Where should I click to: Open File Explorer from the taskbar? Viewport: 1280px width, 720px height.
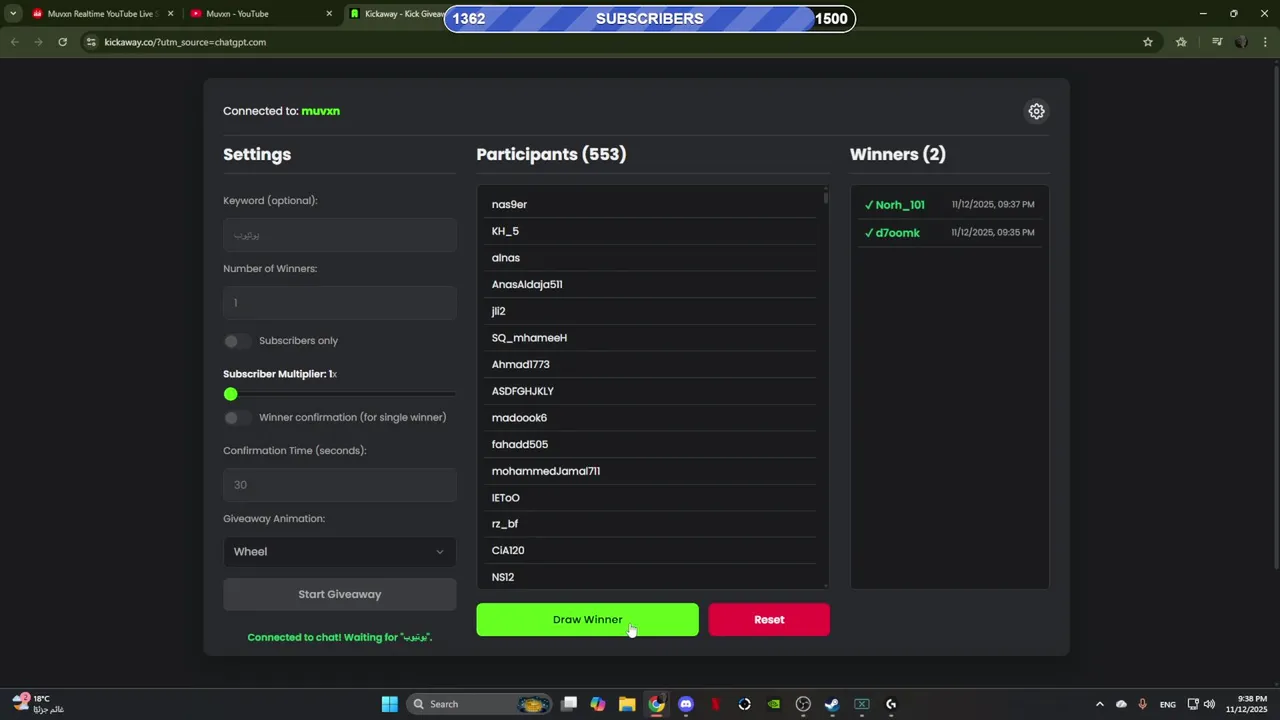click(627, 704)
